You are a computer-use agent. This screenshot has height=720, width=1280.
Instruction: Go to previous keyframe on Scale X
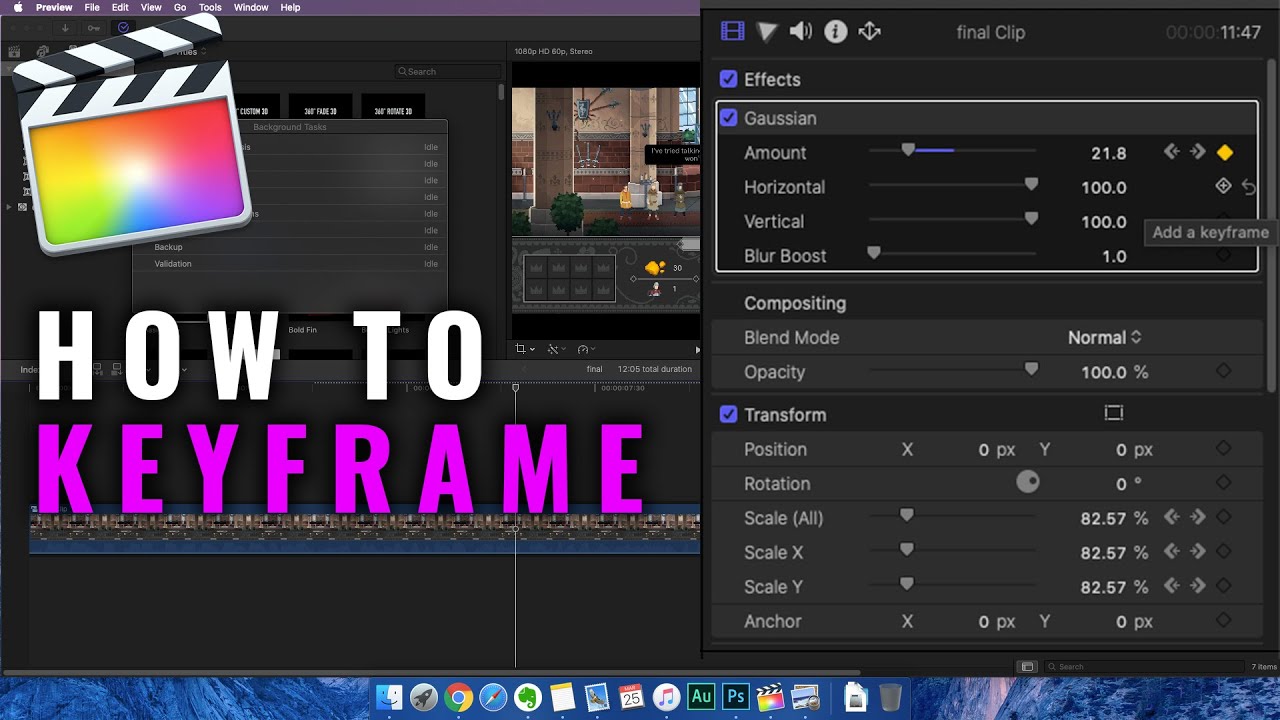point(1172,552)
